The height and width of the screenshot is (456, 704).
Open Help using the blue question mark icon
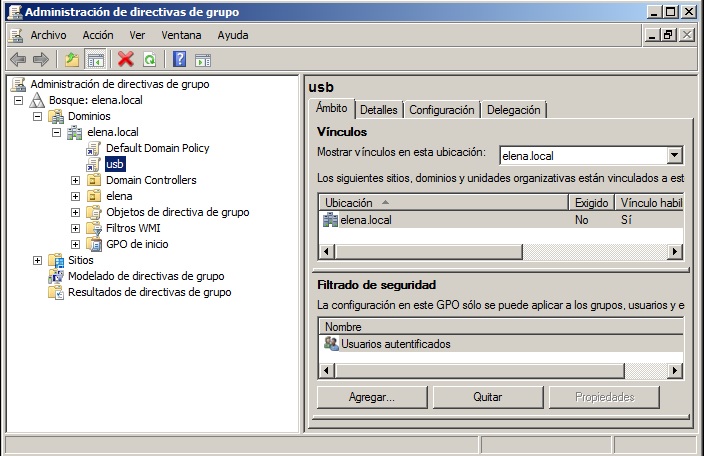180,59
